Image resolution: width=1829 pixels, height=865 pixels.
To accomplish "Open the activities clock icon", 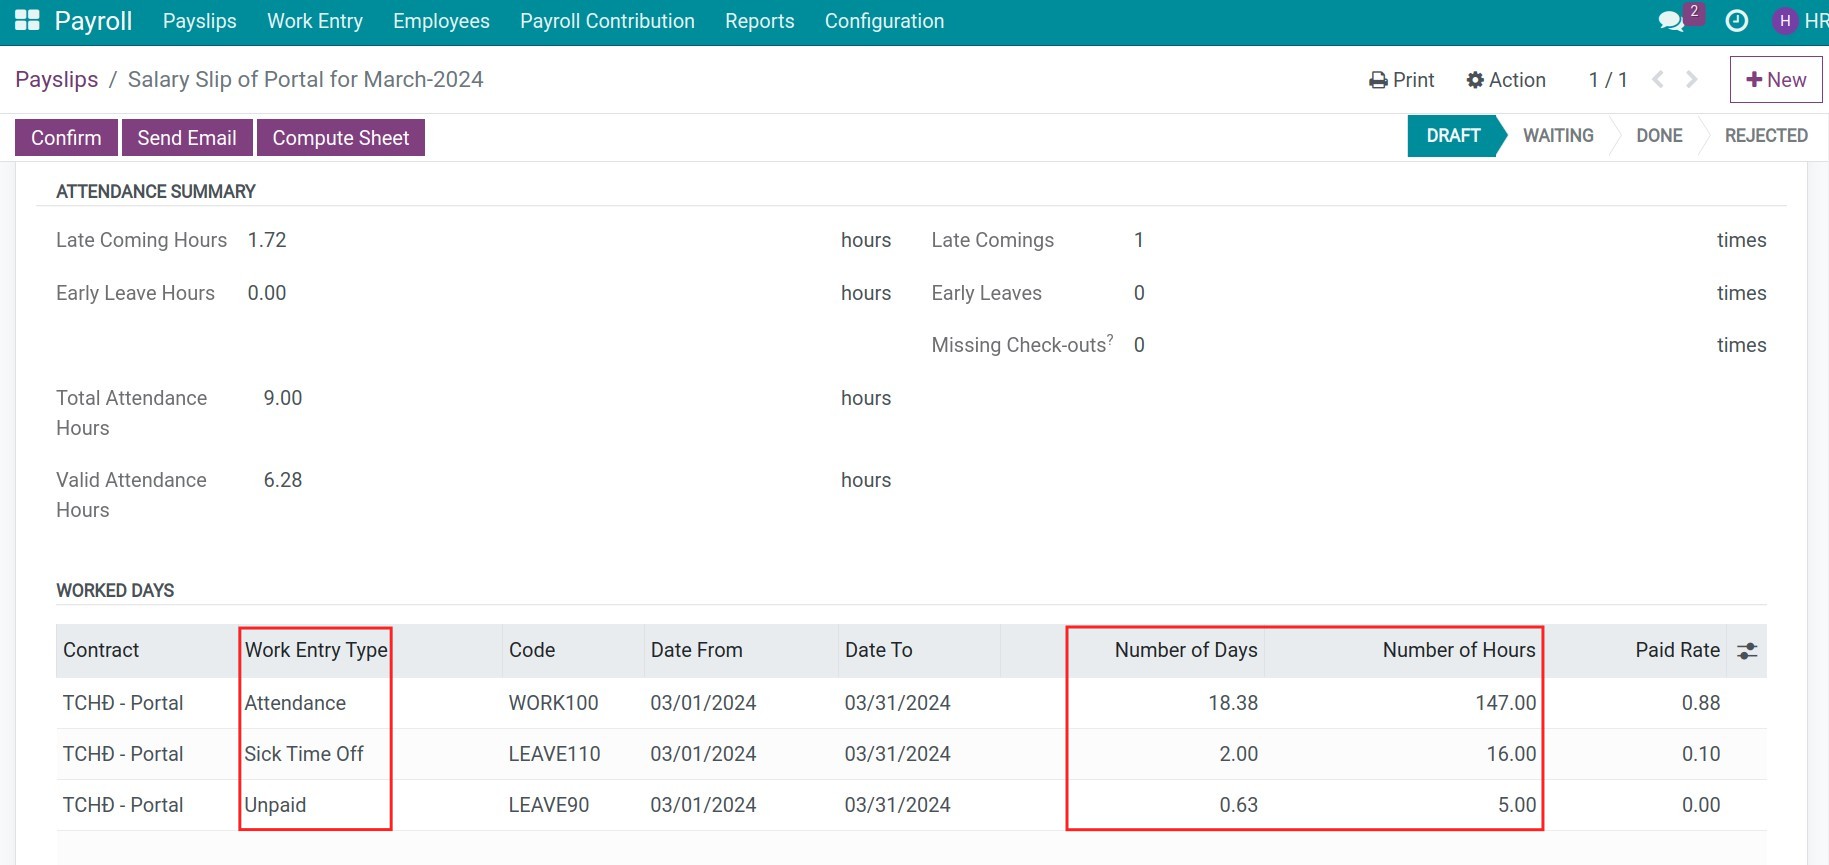I will [1737, 21].
